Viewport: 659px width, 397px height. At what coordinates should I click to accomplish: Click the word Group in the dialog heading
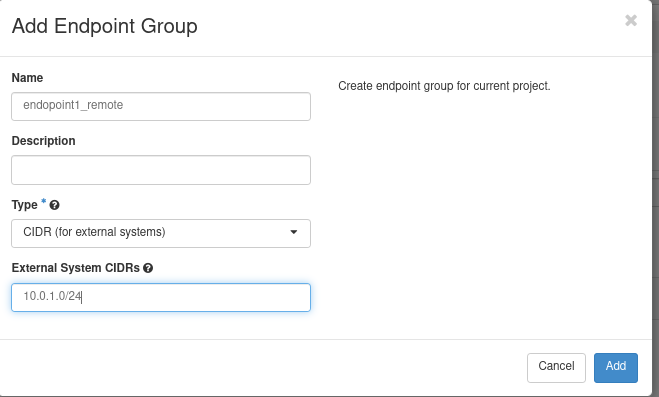click(169, 26)
